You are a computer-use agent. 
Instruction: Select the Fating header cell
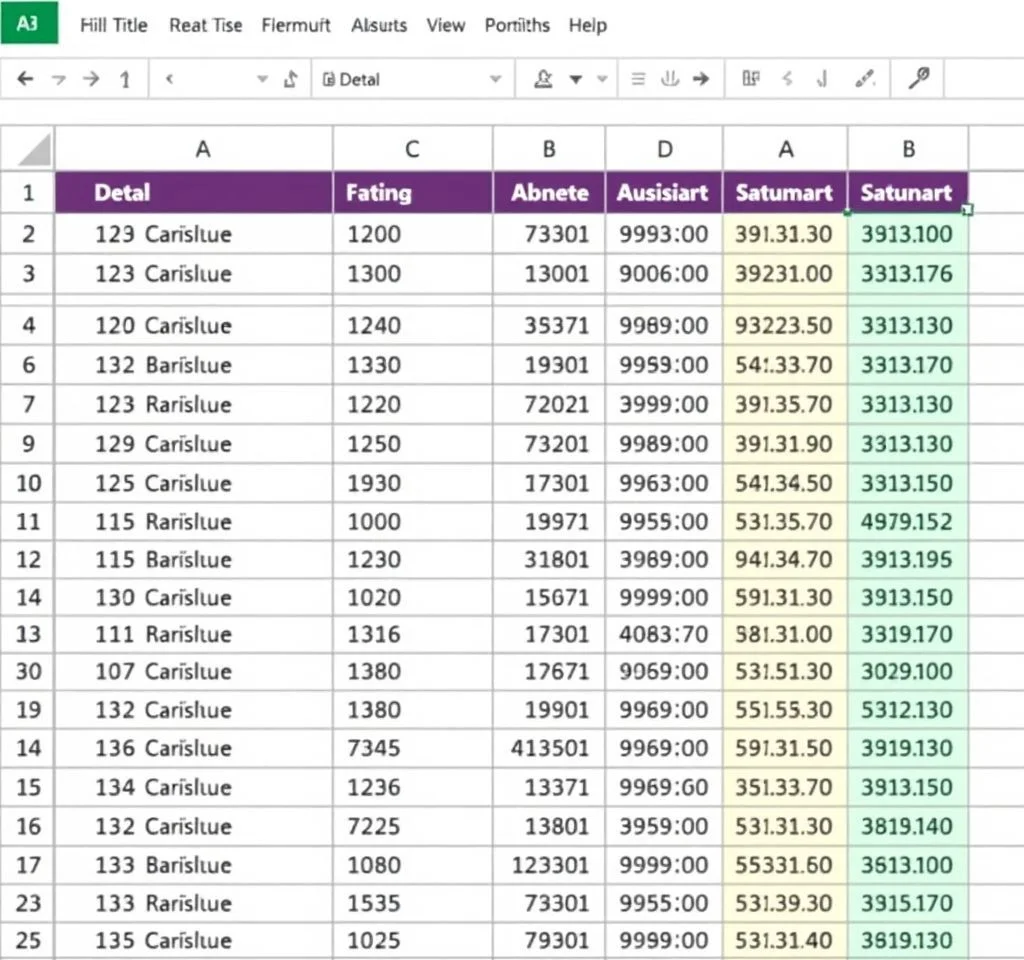[412, 192]
